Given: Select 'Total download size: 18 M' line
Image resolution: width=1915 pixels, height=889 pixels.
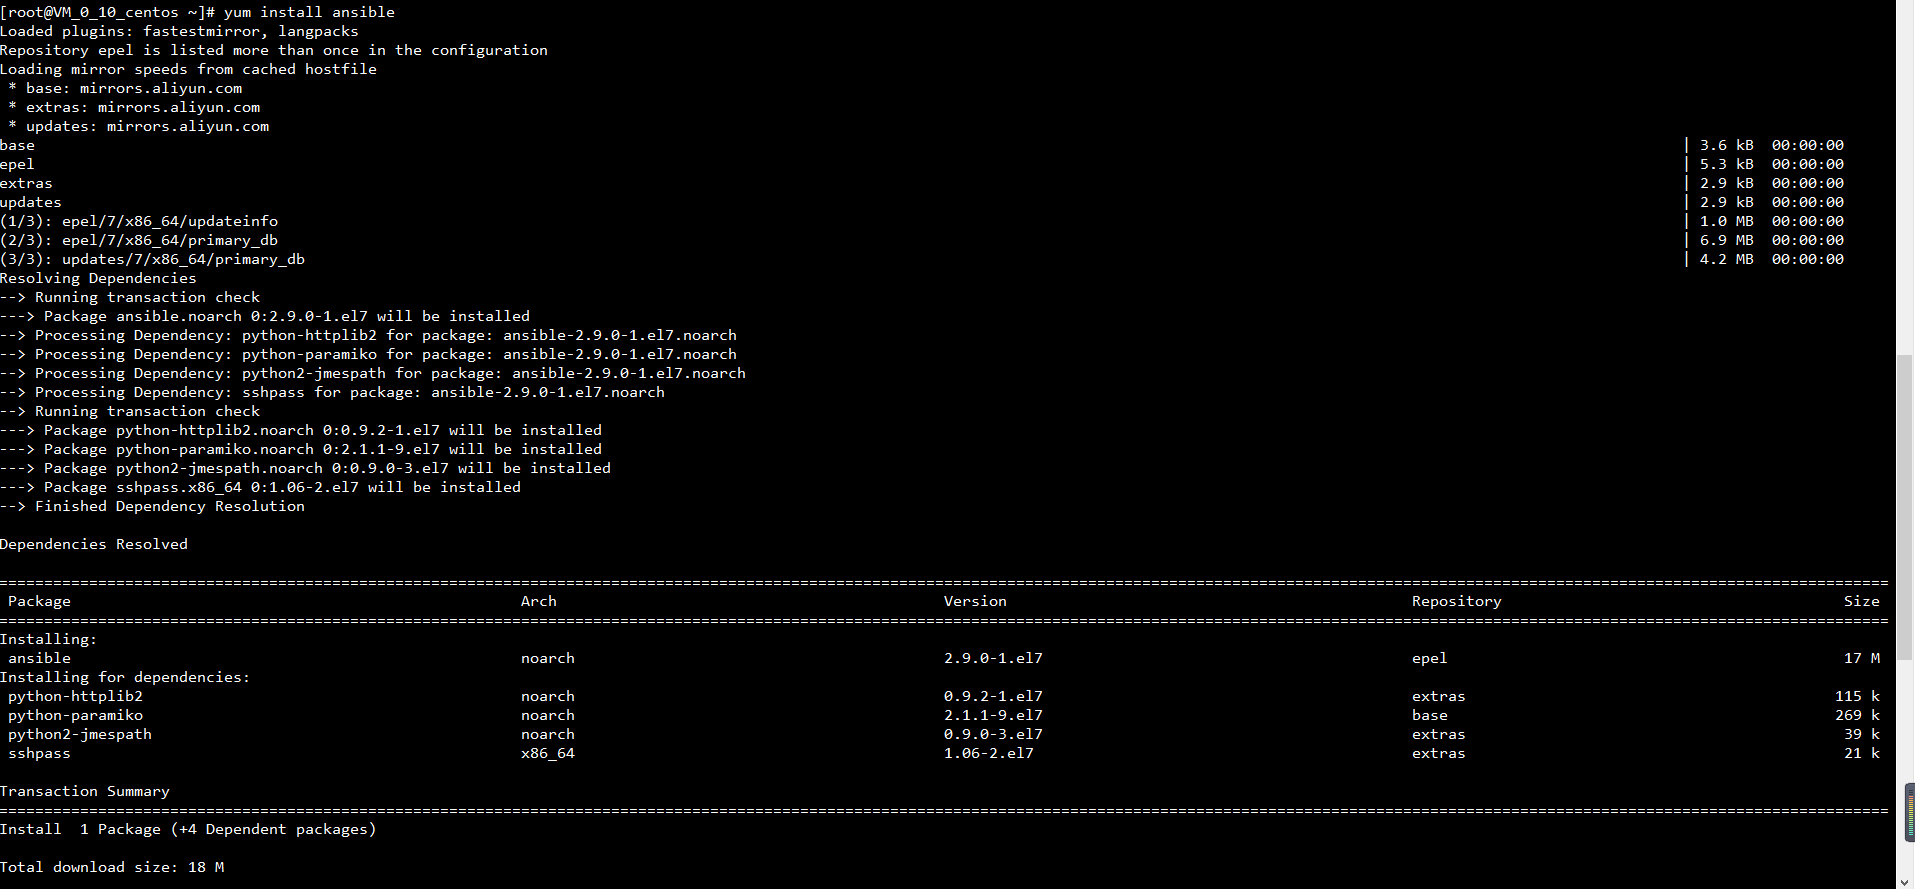Looking at the screenshot, I should [112, 867].
